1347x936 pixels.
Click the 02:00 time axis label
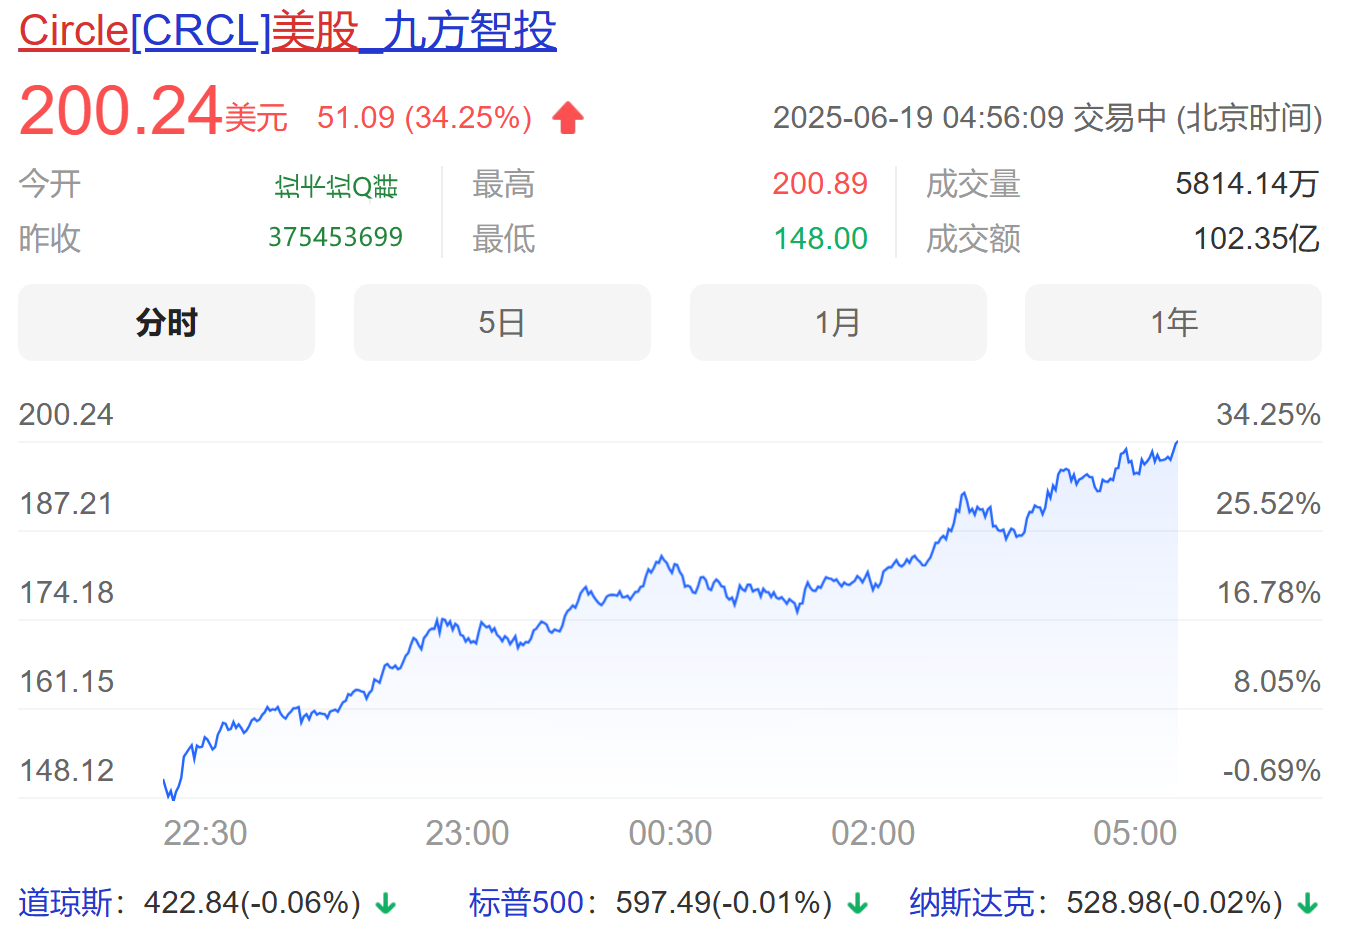pyautogui.click(x=873, y=833)
